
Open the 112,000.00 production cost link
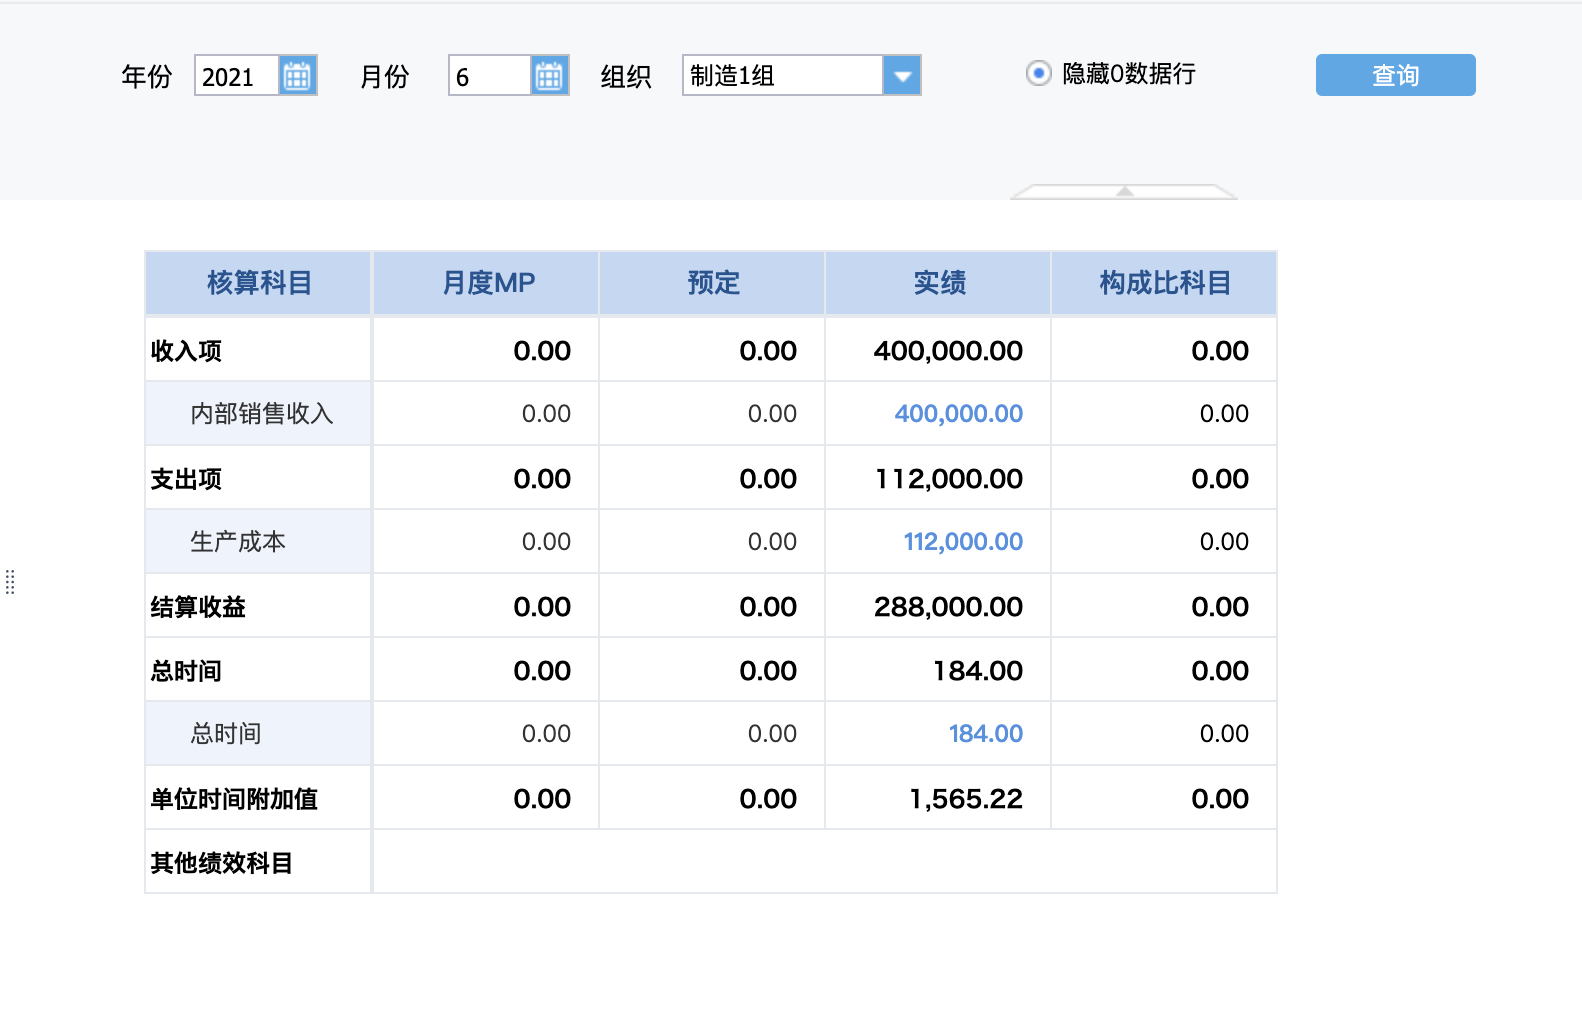[963, 542]
